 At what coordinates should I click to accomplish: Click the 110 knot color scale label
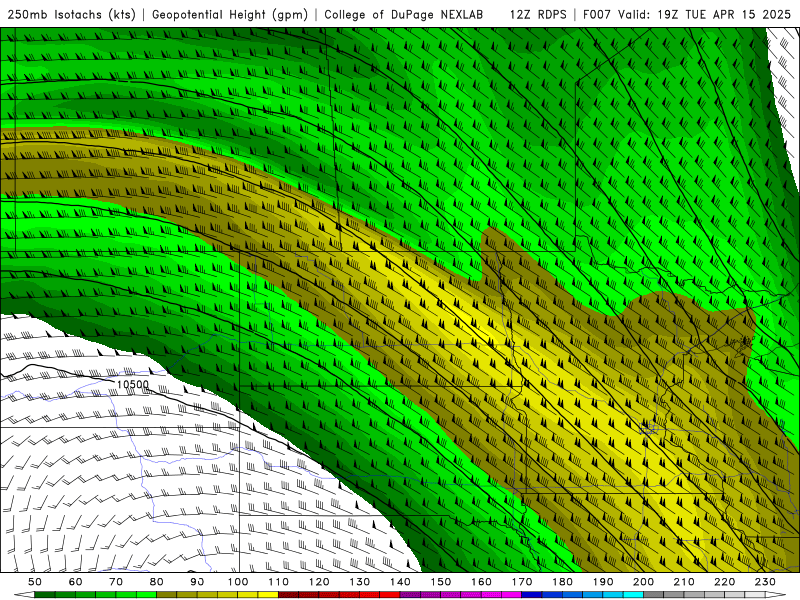(x=279, y=582)
